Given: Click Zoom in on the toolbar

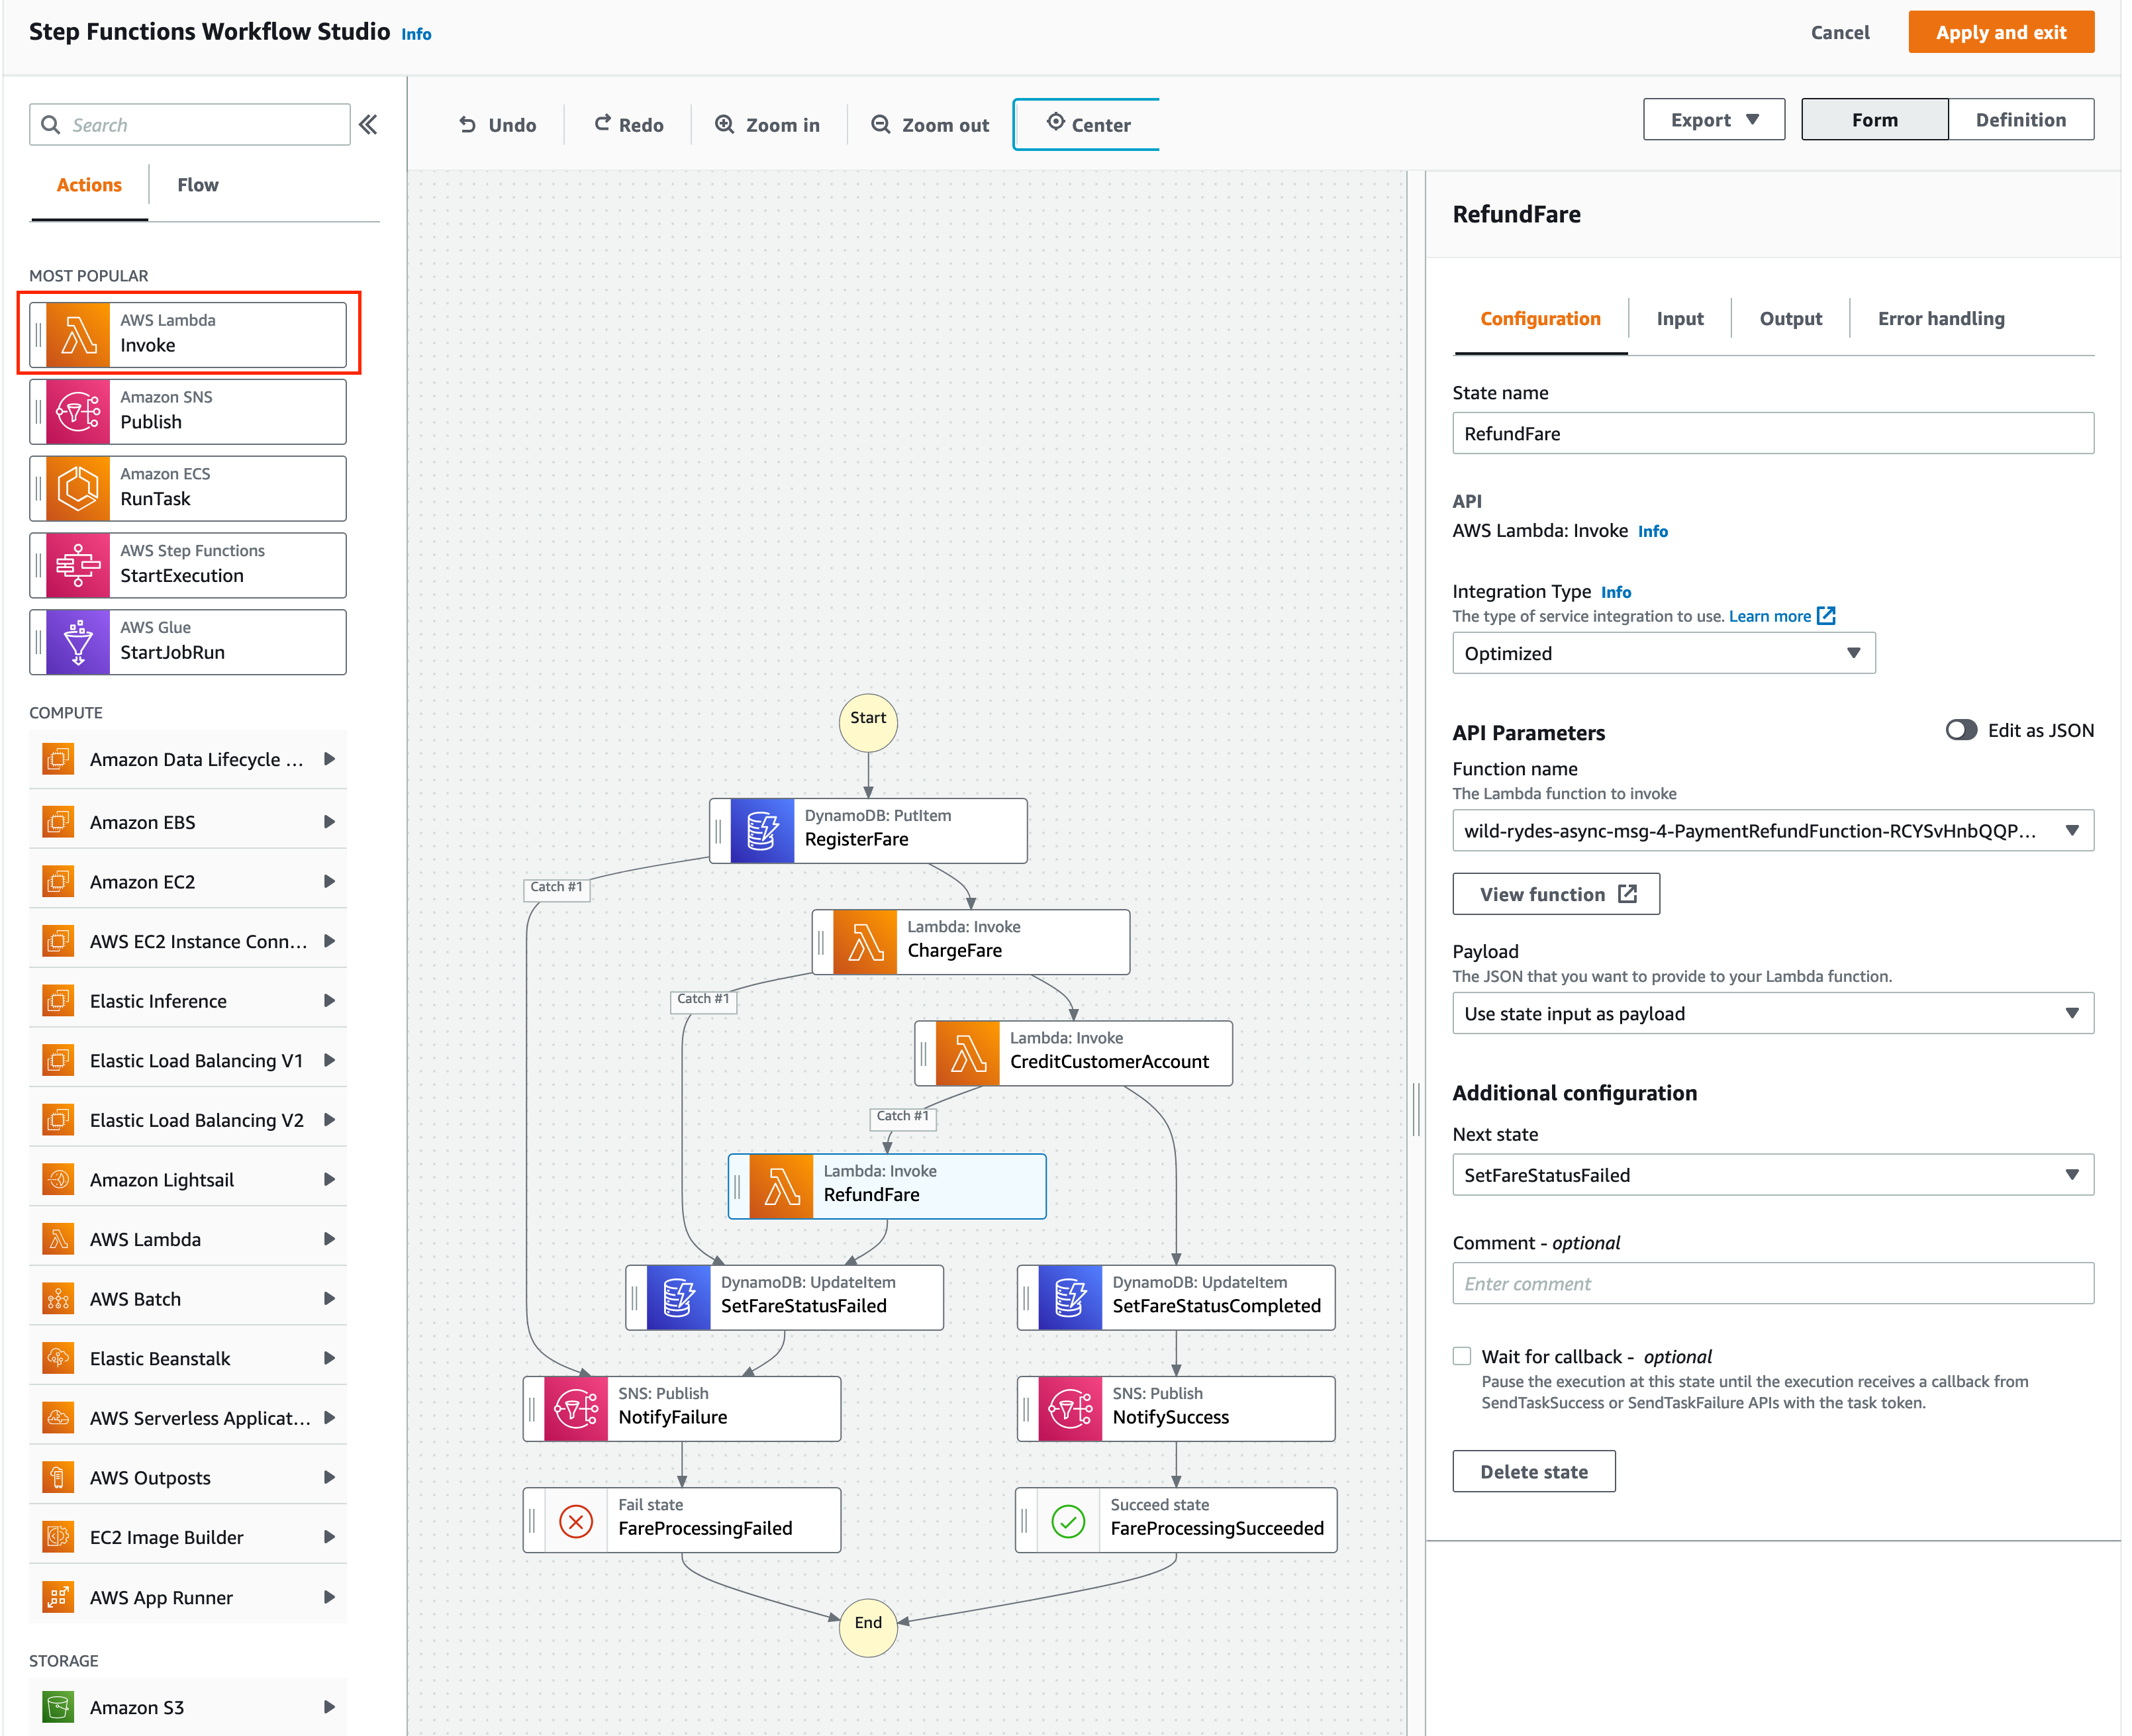Looking at the screenshot, I should point(768,125).
